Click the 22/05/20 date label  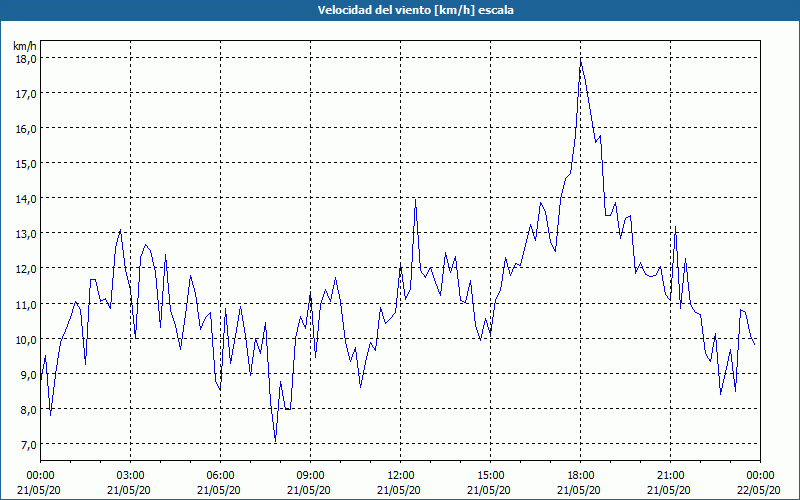(x=760, y=490)
